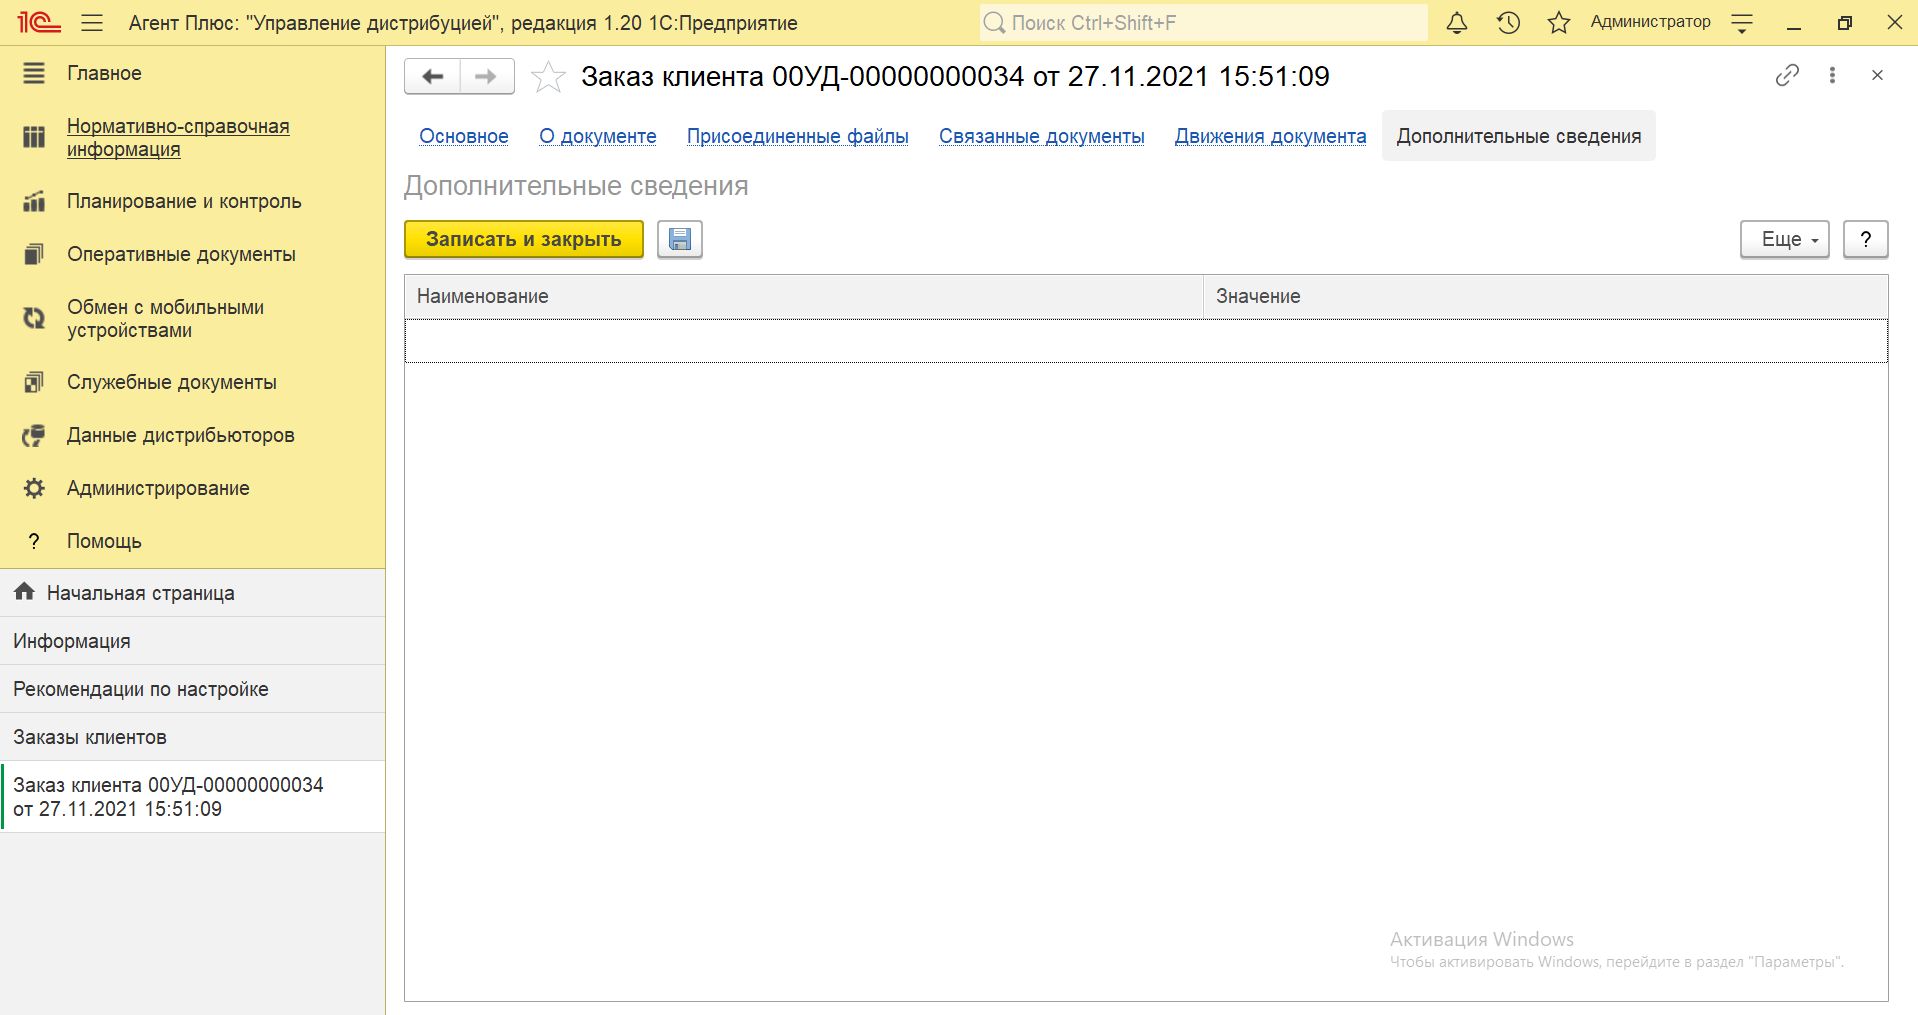Image resolution: width=1918 pixels, height=1015 pixels.
Task: Open notifications bell icon
Action: [x=1457, y=22]
